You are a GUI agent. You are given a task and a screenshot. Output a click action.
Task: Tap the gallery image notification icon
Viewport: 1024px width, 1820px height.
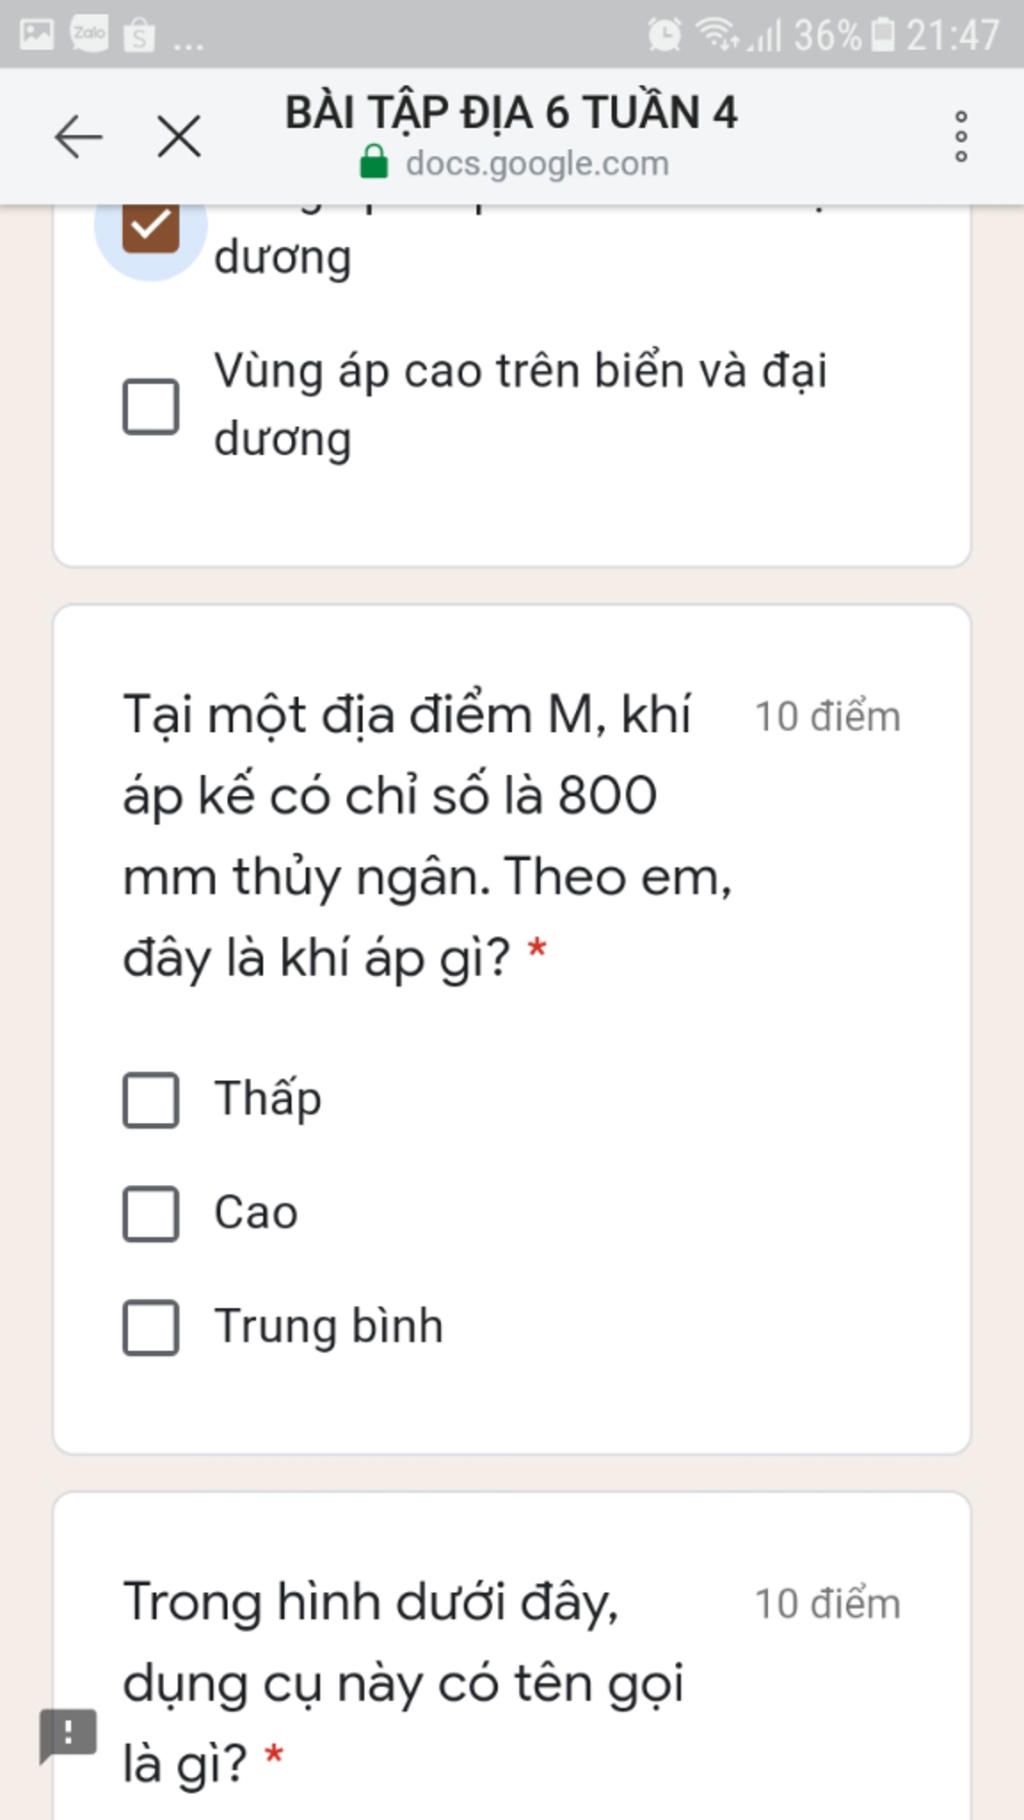click(x=37, y=34)
